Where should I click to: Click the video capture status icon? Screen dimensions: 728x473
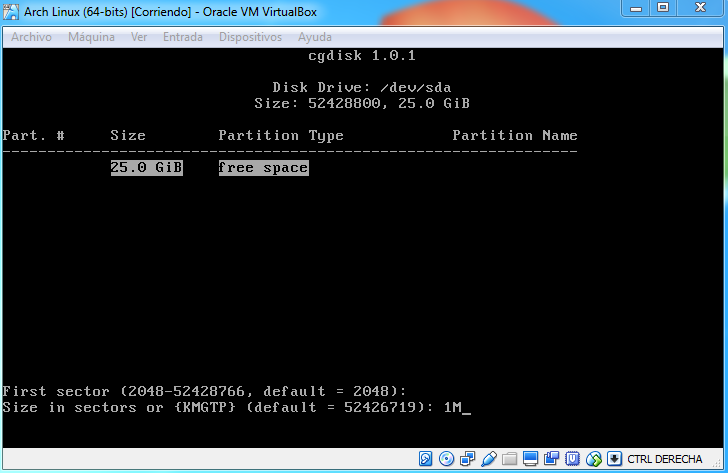click(x=551, y=459)
